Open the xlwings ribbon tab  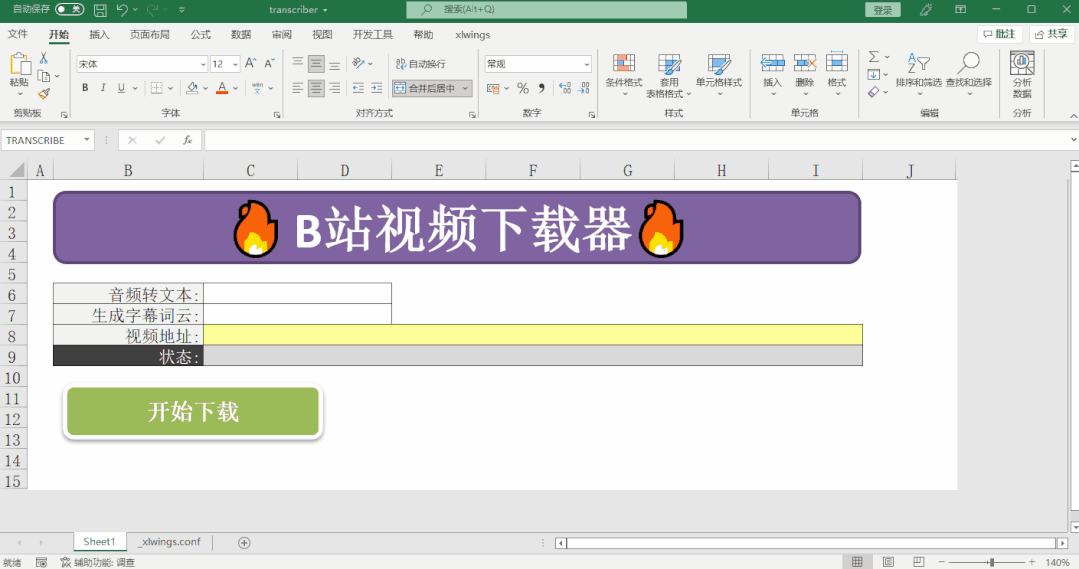click(x=472, y=34)
